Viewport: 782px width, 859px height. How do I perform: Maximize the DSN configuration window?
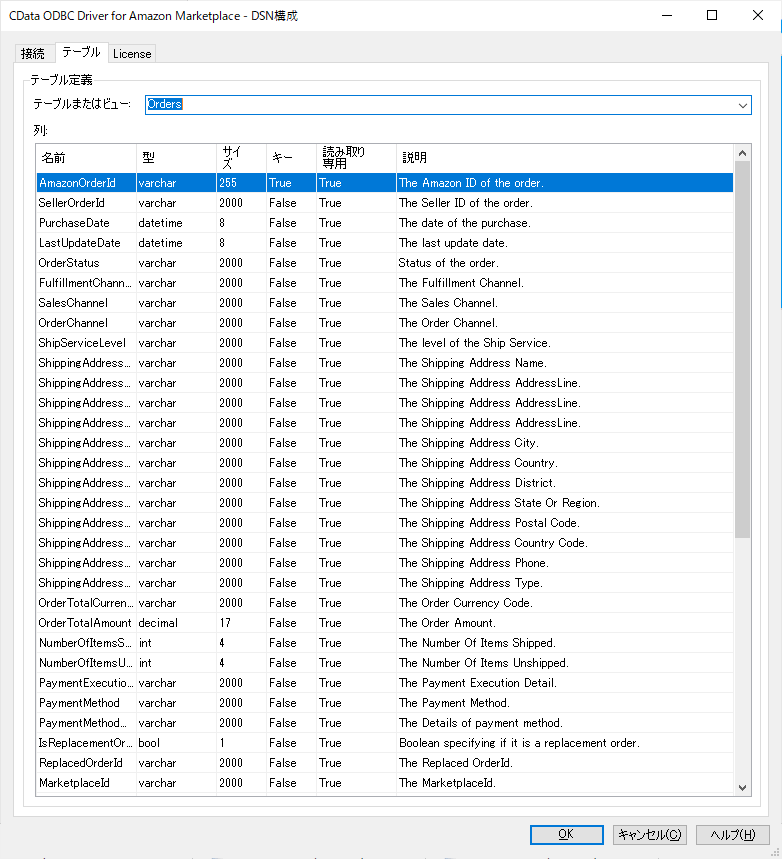712,15
